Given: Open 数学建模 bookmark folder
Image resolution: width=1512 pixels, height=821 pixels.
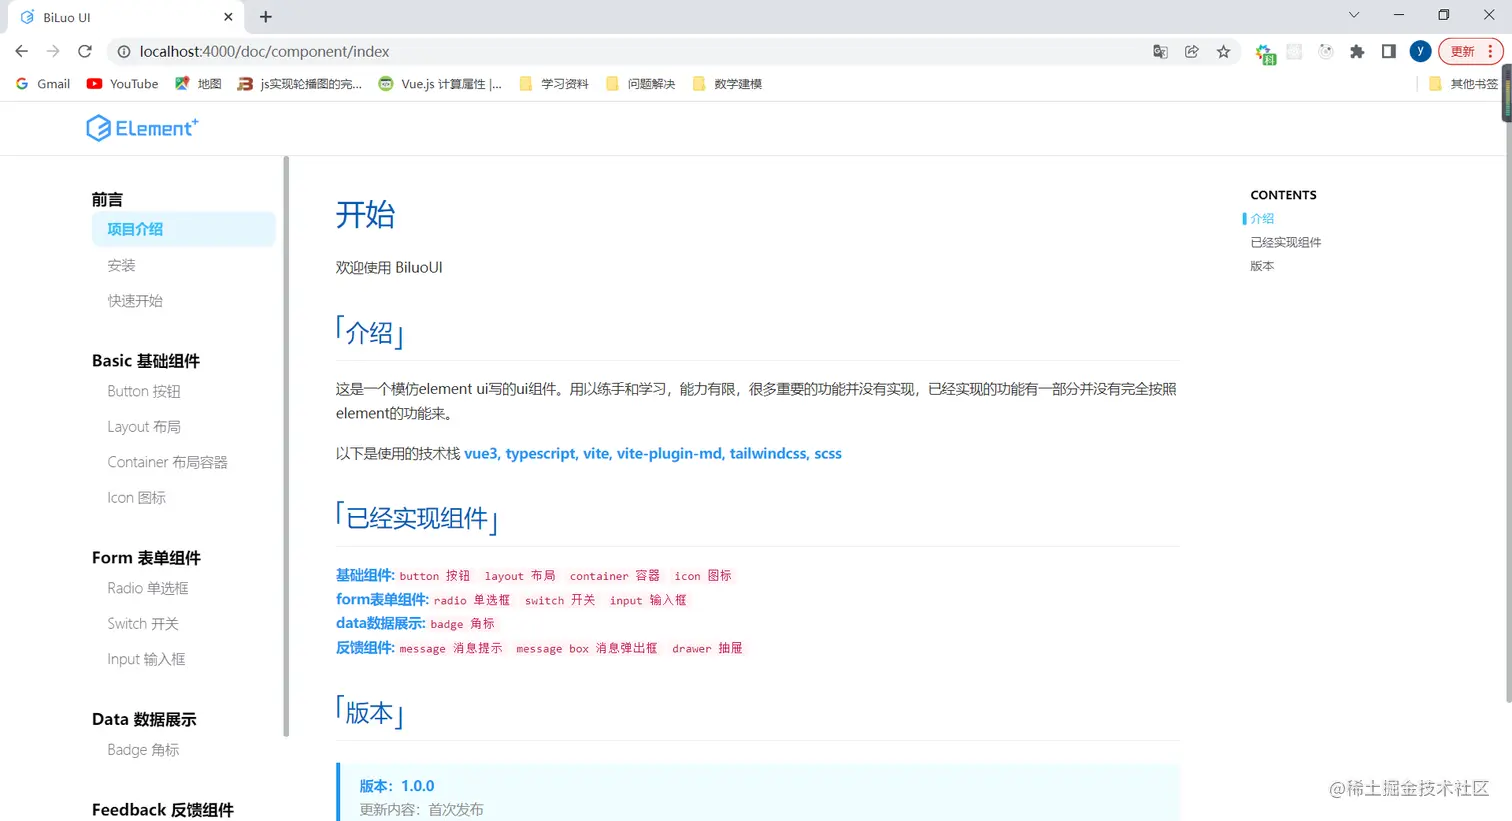Looking at the screenshot, I should [x=727, y=84].
